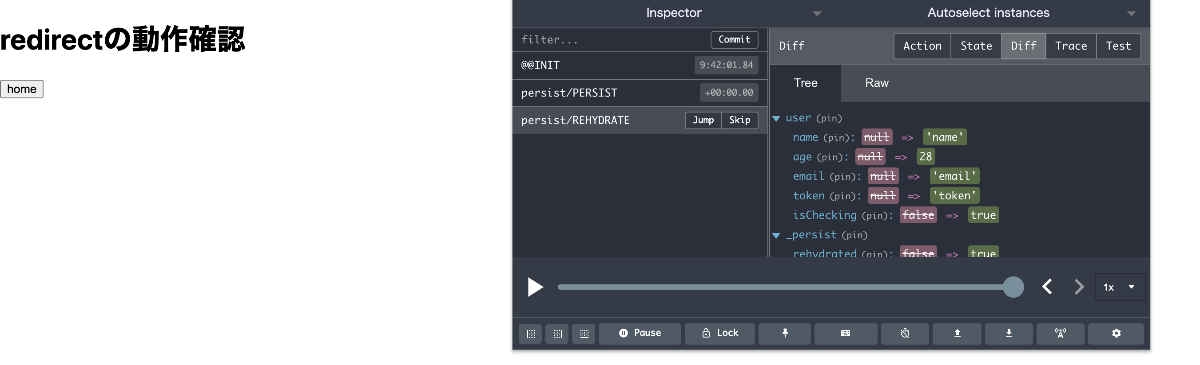Pin the age property
The height and width of the screenshot is (365, 1200).
830,157
